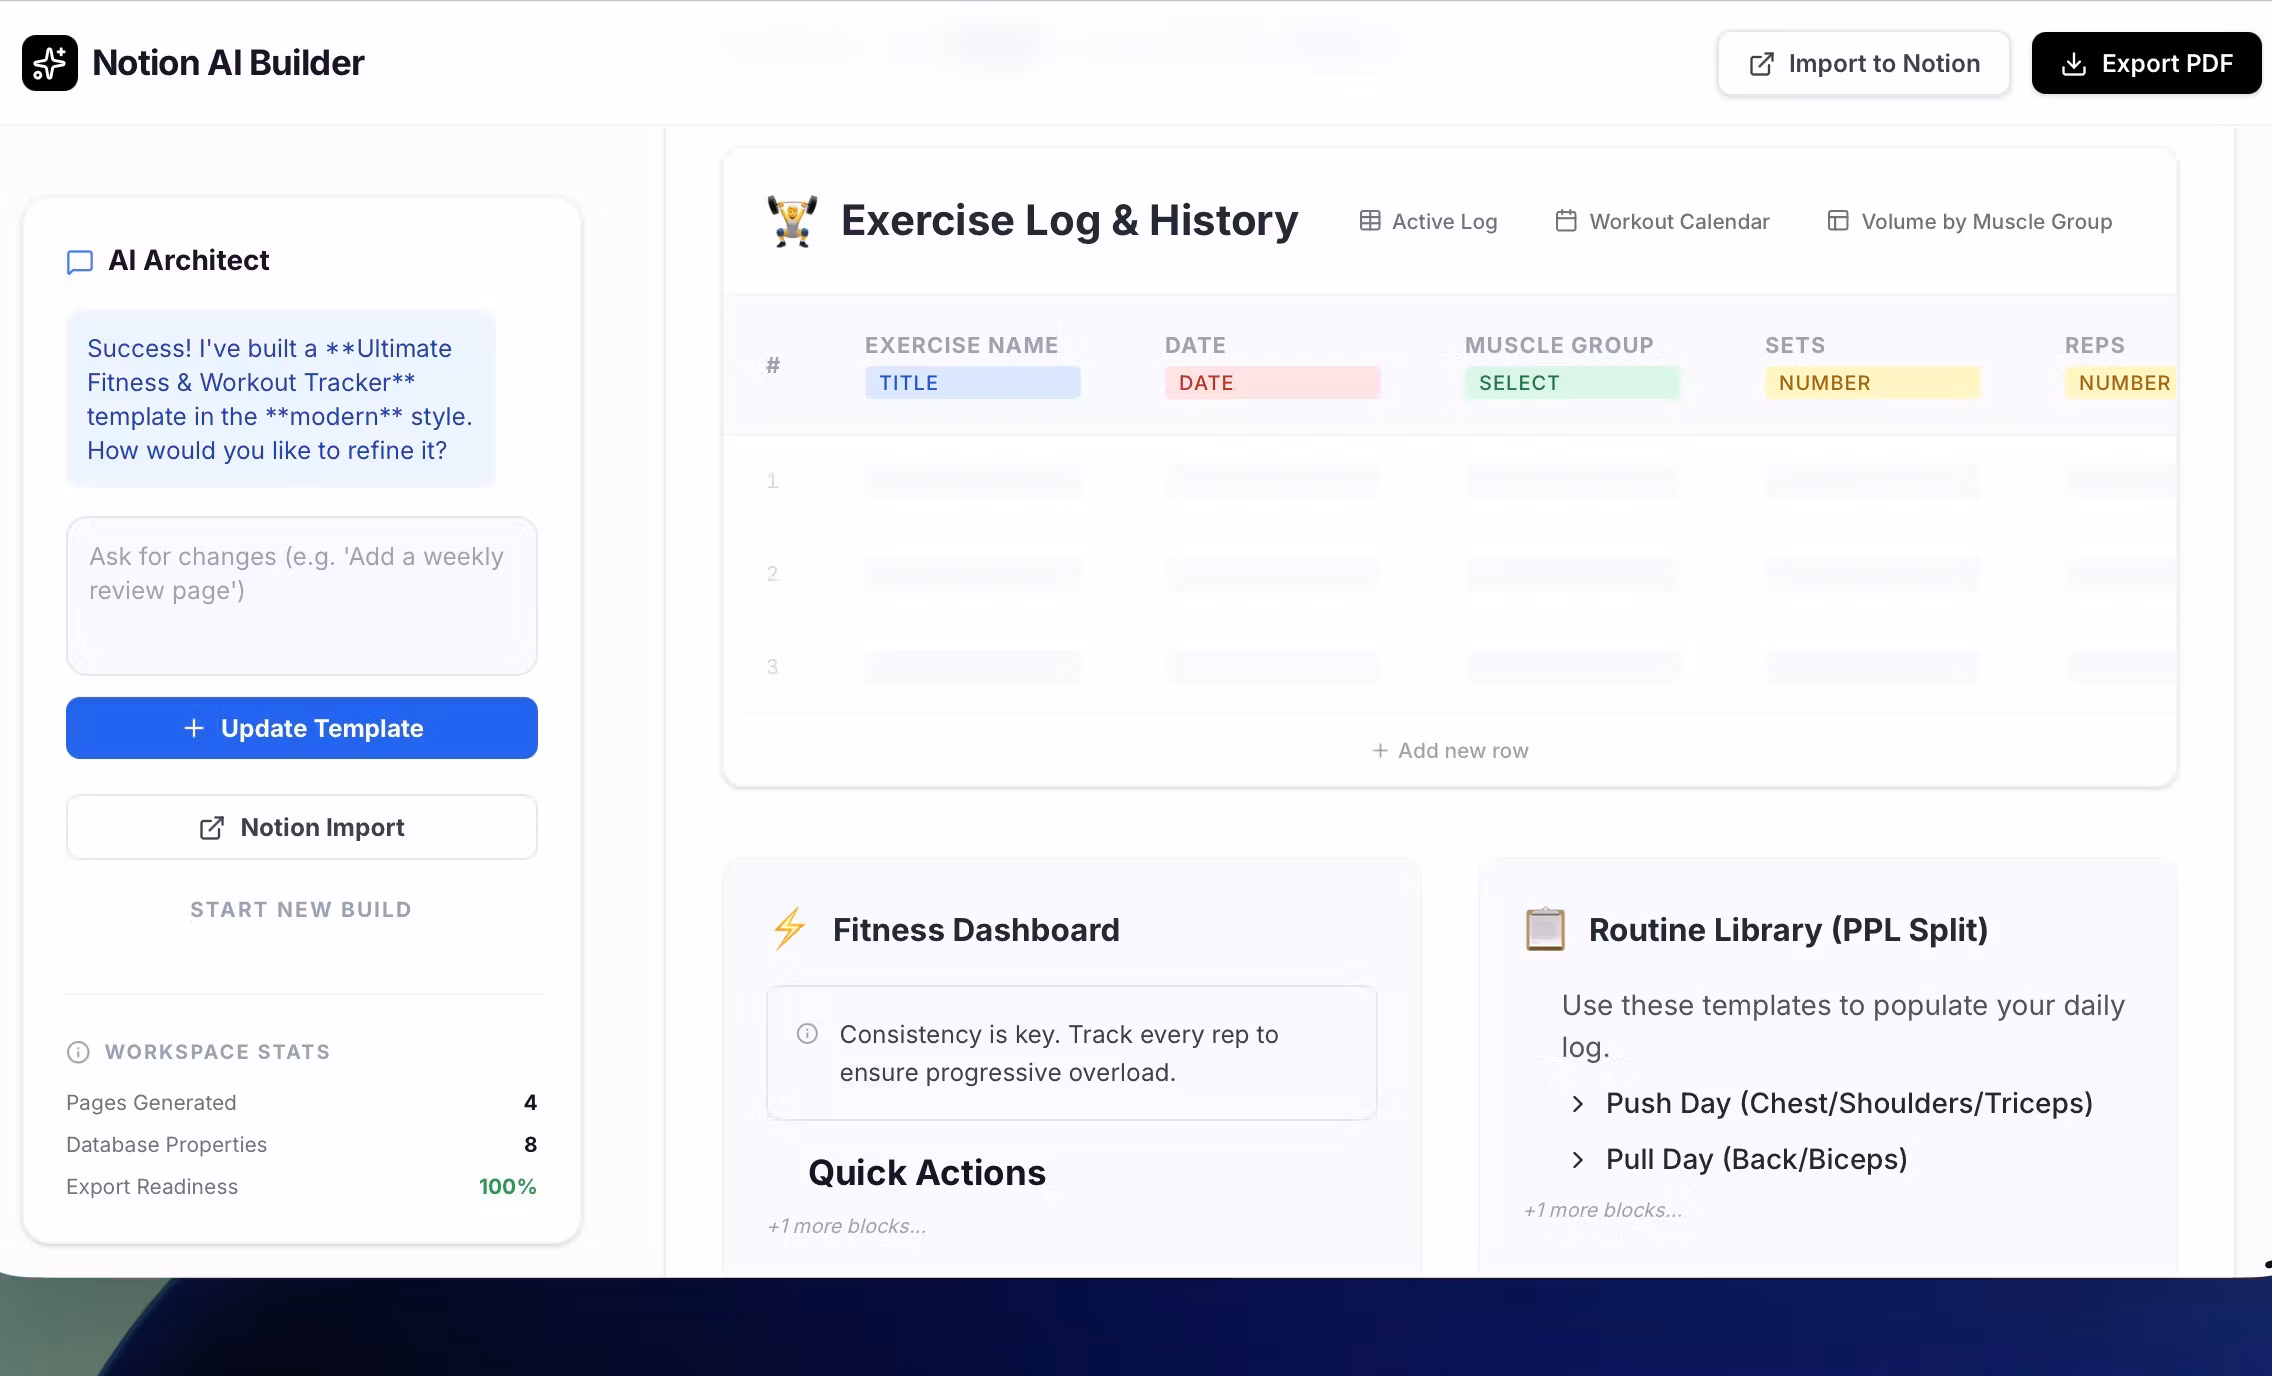This screenshot has height=1376, width=2272.
Task: Switch to the Active Log view
Action: (x=1428, y=221)
